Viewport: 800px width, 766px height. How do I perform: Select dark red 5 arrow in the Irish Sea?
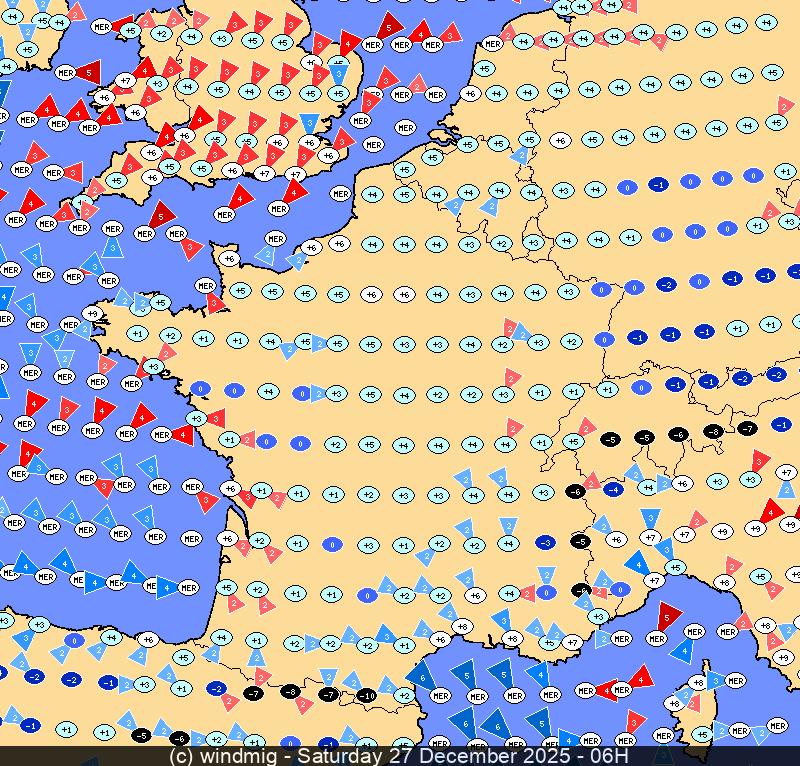[x=88, y=71]
